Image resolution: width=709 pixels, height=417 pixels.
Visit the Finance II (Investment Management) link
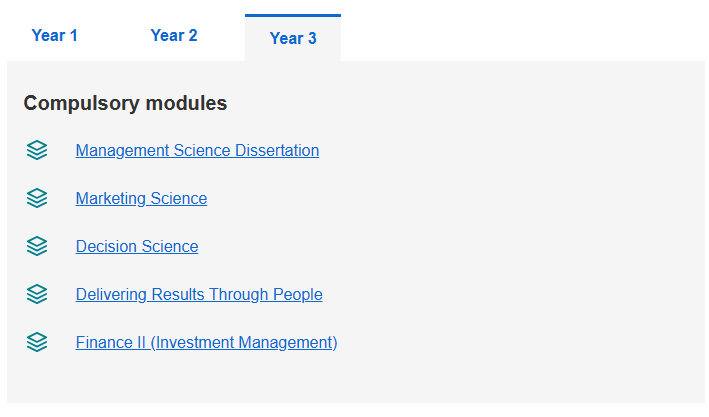pyautogui.click(x=206, y=342)
